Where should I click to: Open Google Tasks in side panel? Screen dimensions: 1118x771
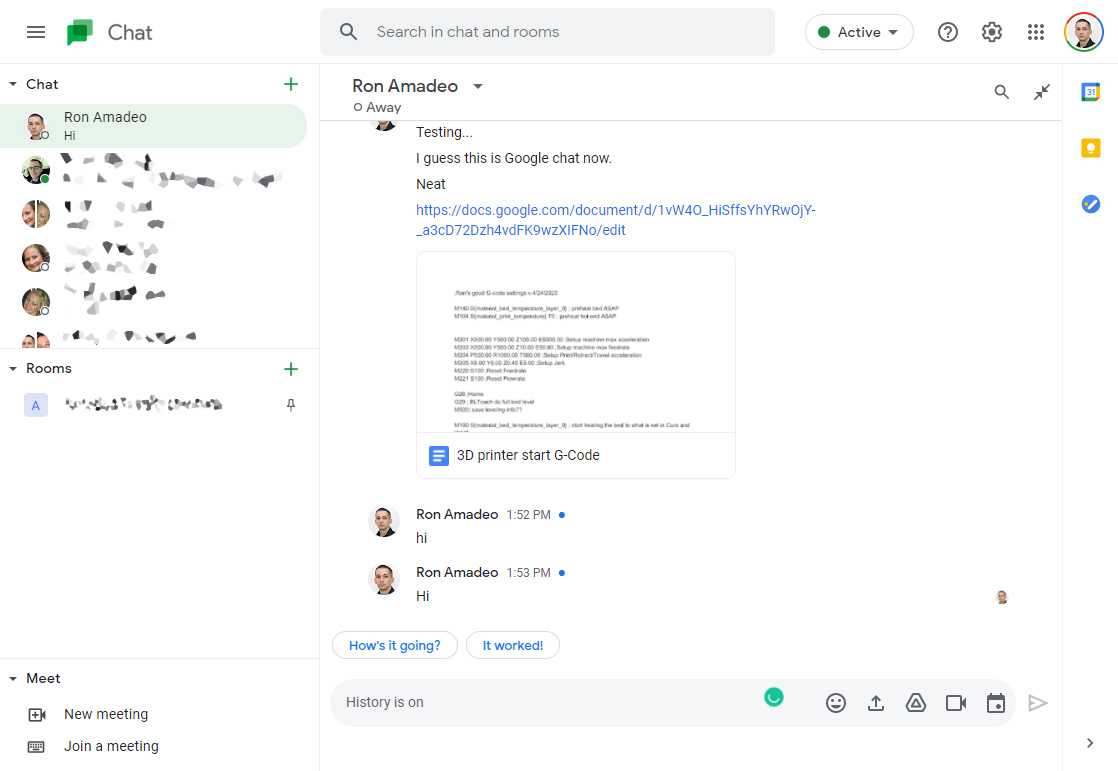[1091, 204]
